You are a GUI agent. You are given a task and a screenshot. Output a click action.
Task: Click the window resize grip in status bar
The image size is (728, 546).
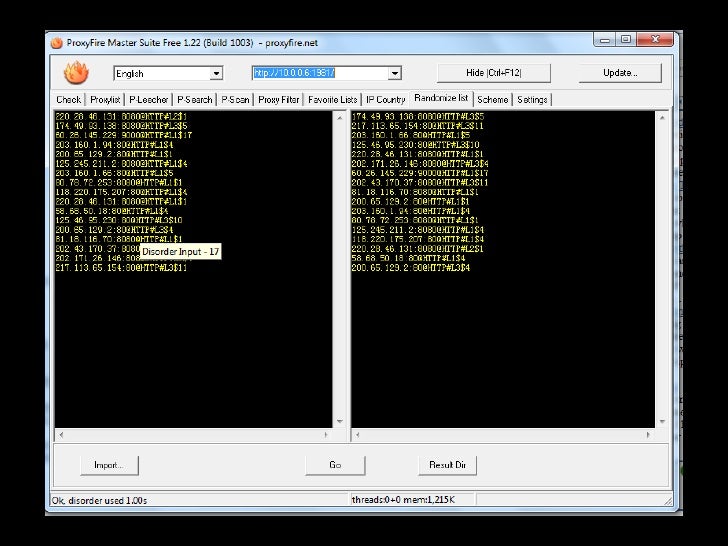point(668,500)
